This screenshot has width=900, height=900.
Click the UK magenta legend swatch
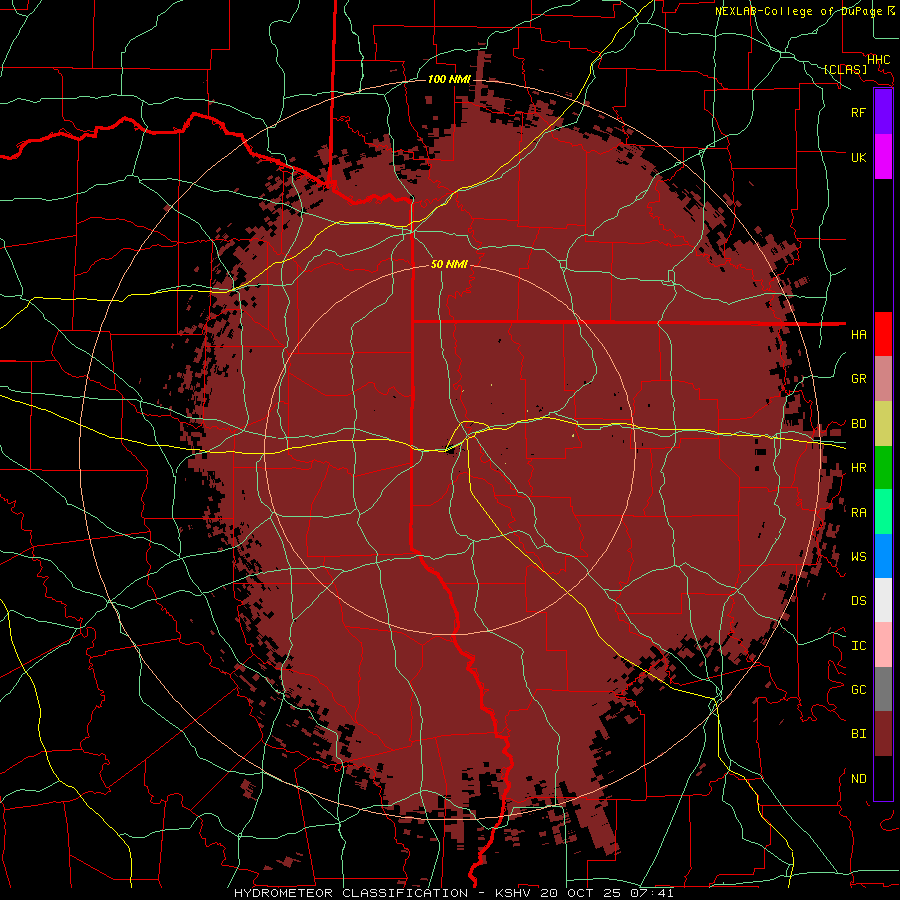883,157
